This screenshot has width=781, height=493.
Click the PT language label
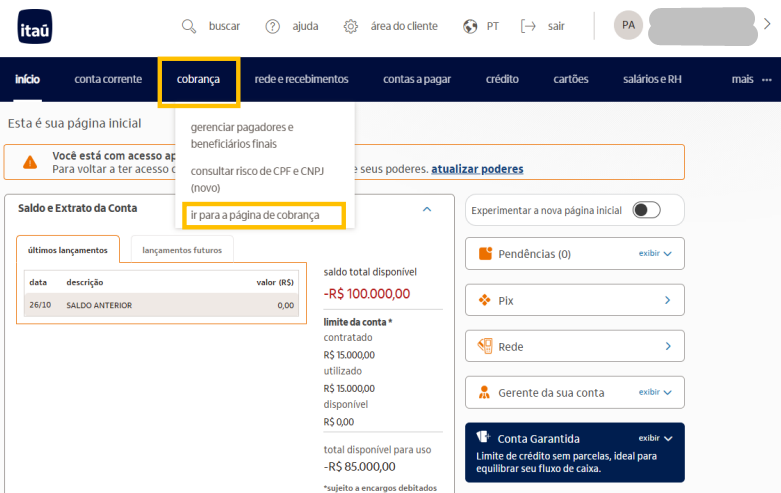[x=493, y=26]
